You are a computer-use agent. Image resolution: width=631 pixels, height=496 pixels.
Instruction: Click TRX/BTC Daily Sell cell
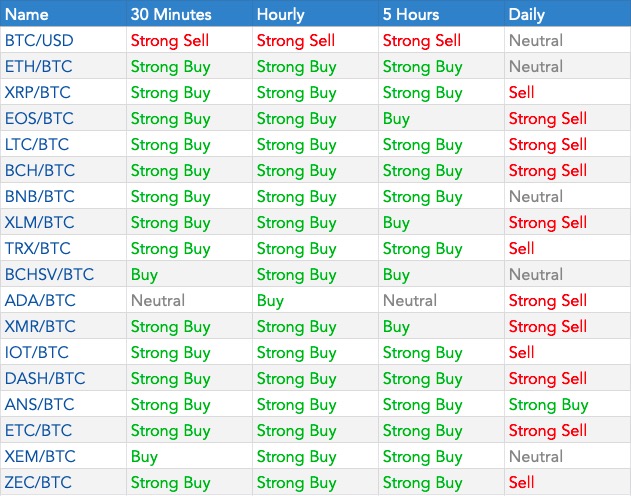point(522,248)
